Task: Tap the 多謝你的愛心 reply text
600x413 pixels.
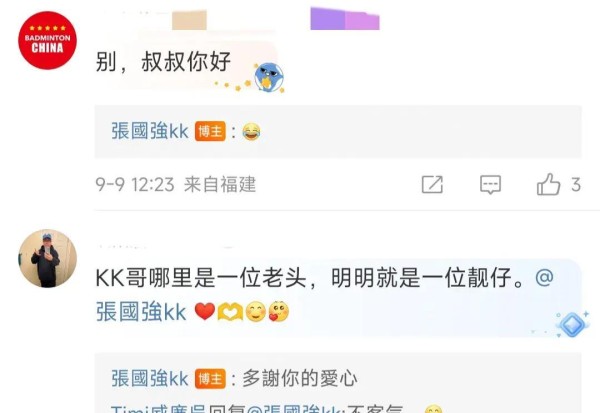Action: [x=300, y=379]
